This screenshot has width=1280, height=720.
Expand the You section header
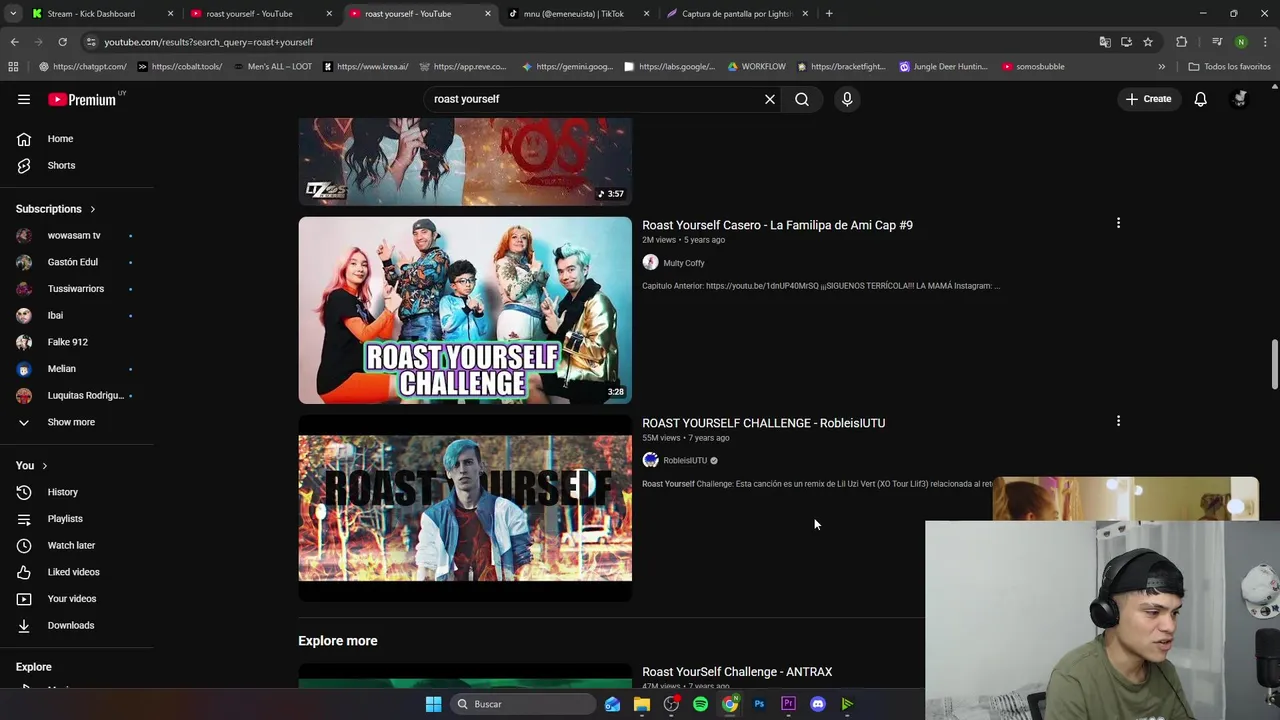(x=32, y=465)
